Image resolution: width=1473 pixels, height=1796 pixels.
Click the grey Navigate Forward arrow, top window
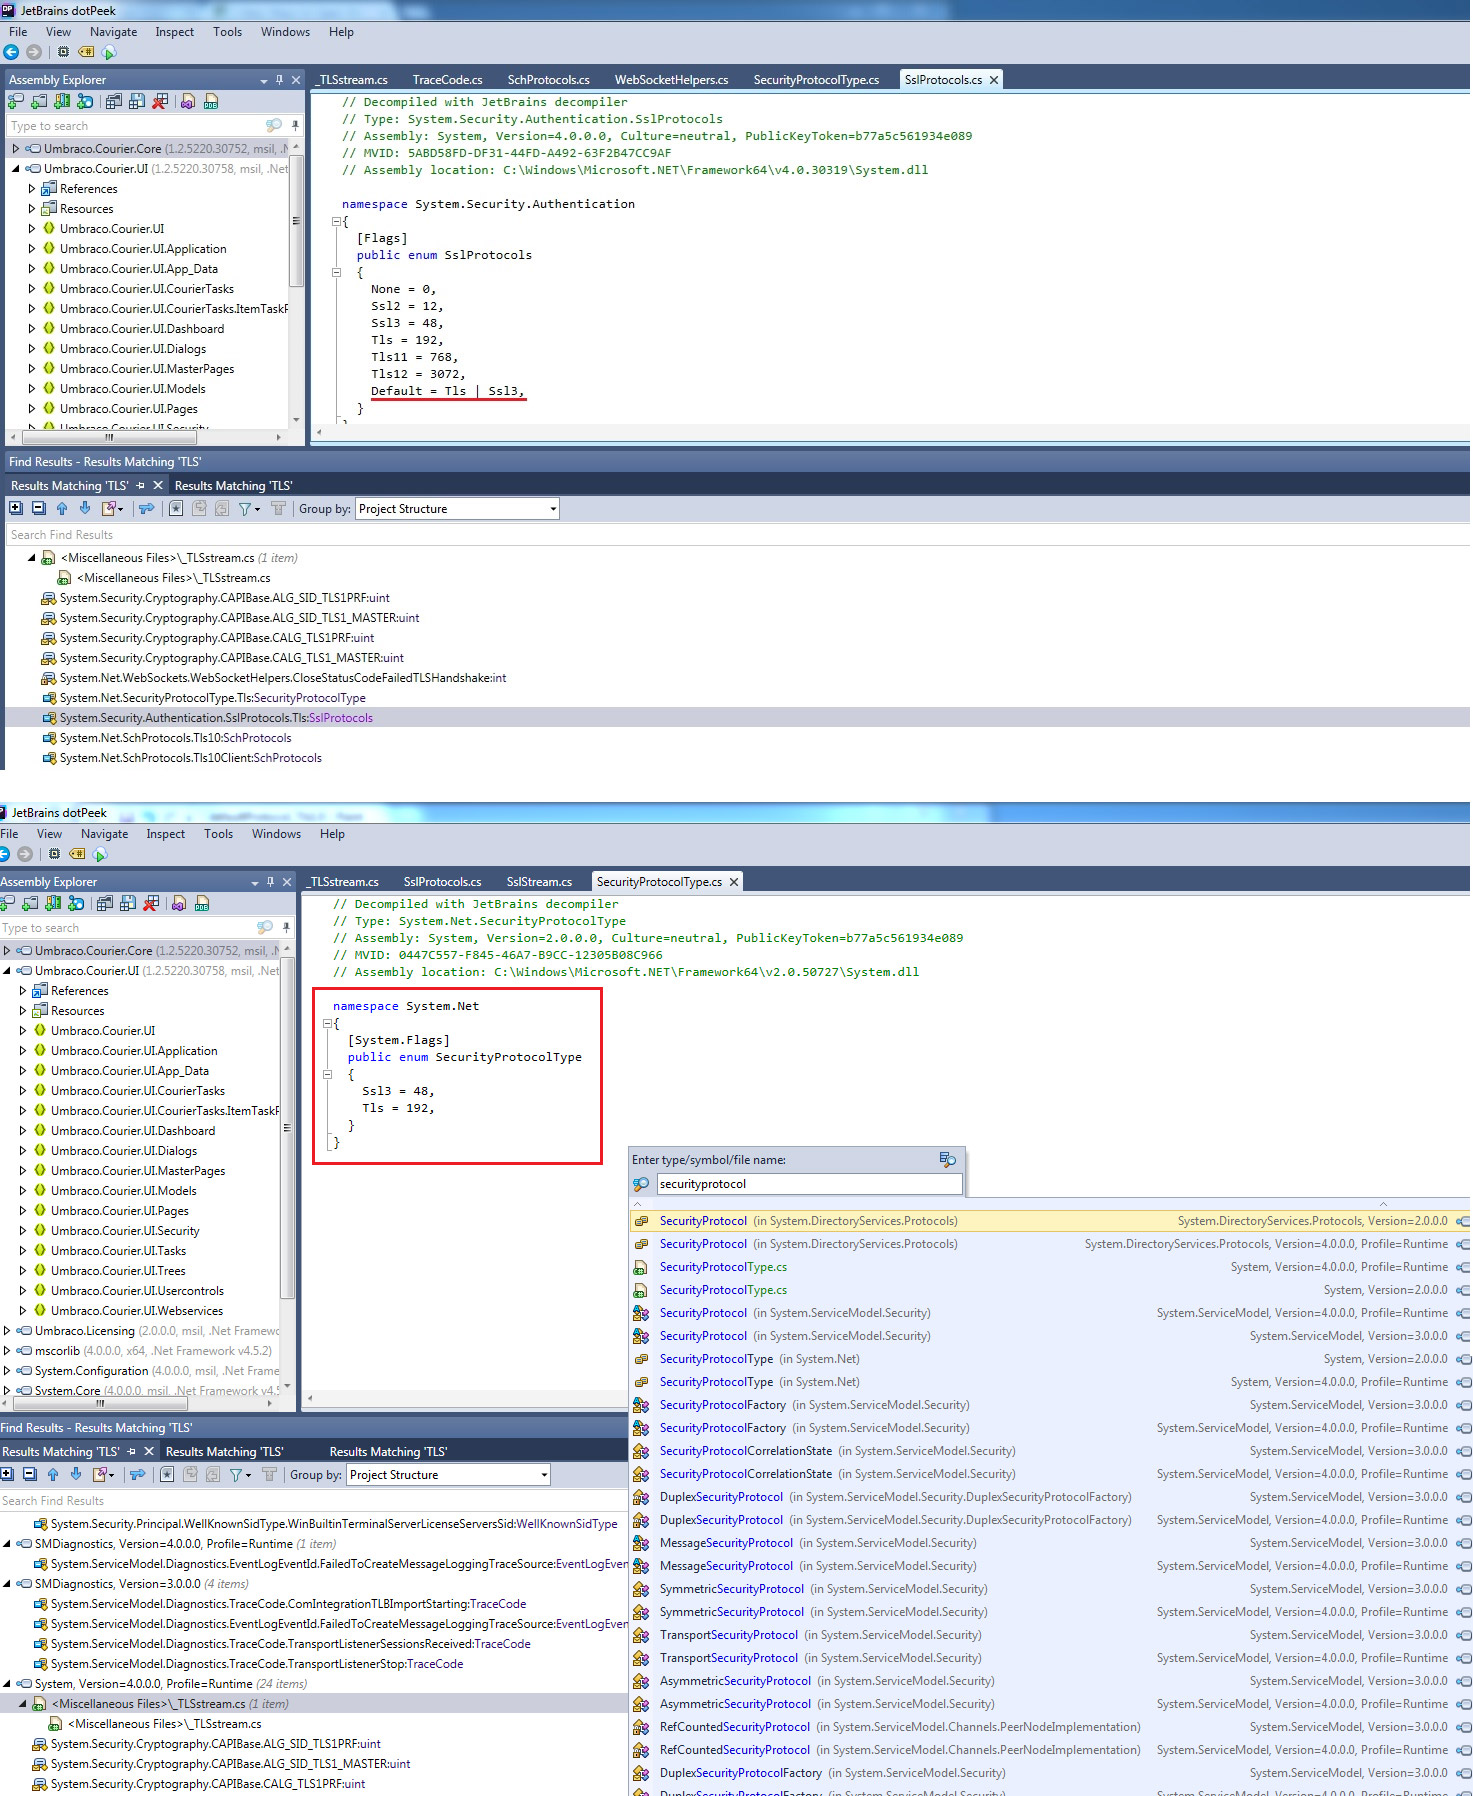click(x=34, y=52)
